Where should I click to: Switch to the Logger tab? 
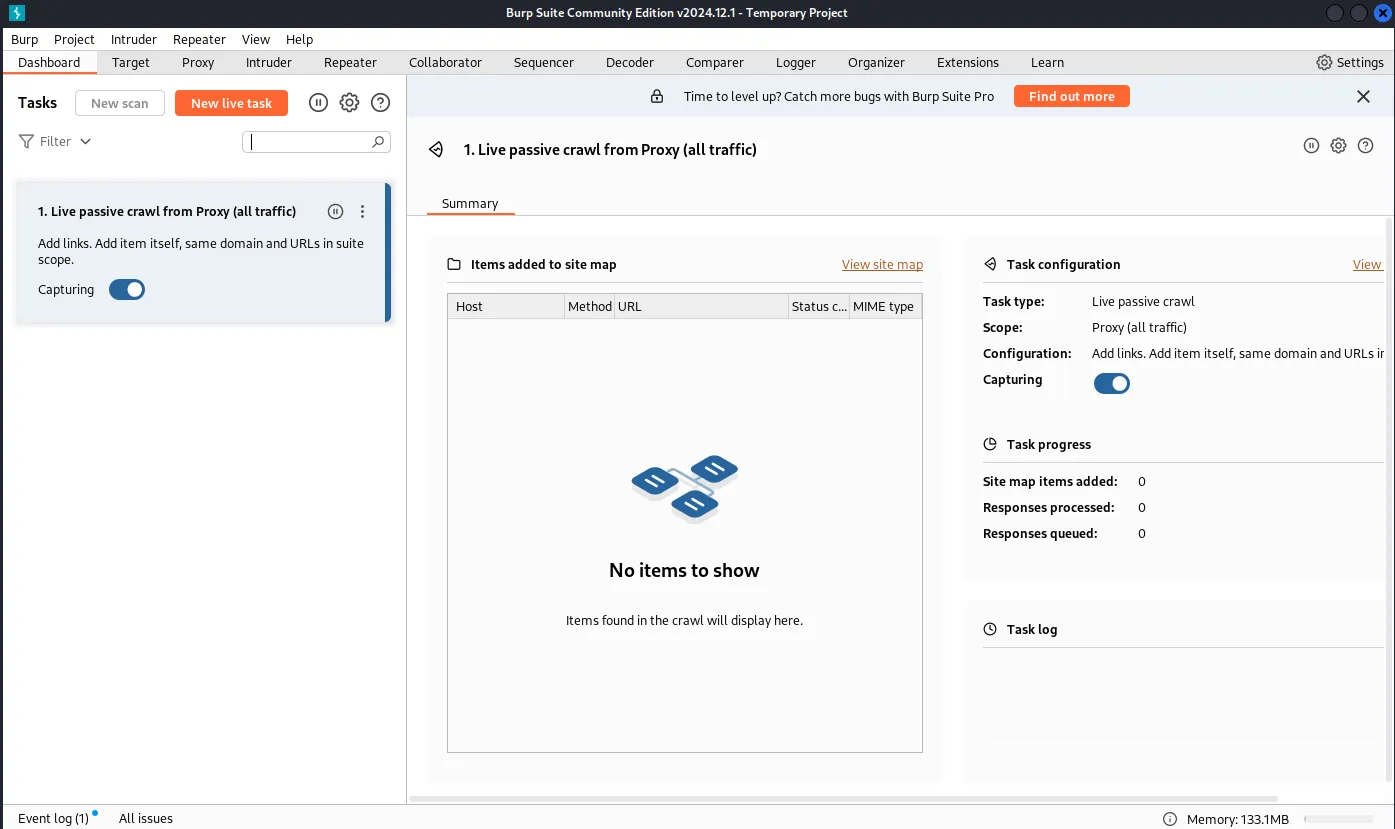(x=796, y=62)
